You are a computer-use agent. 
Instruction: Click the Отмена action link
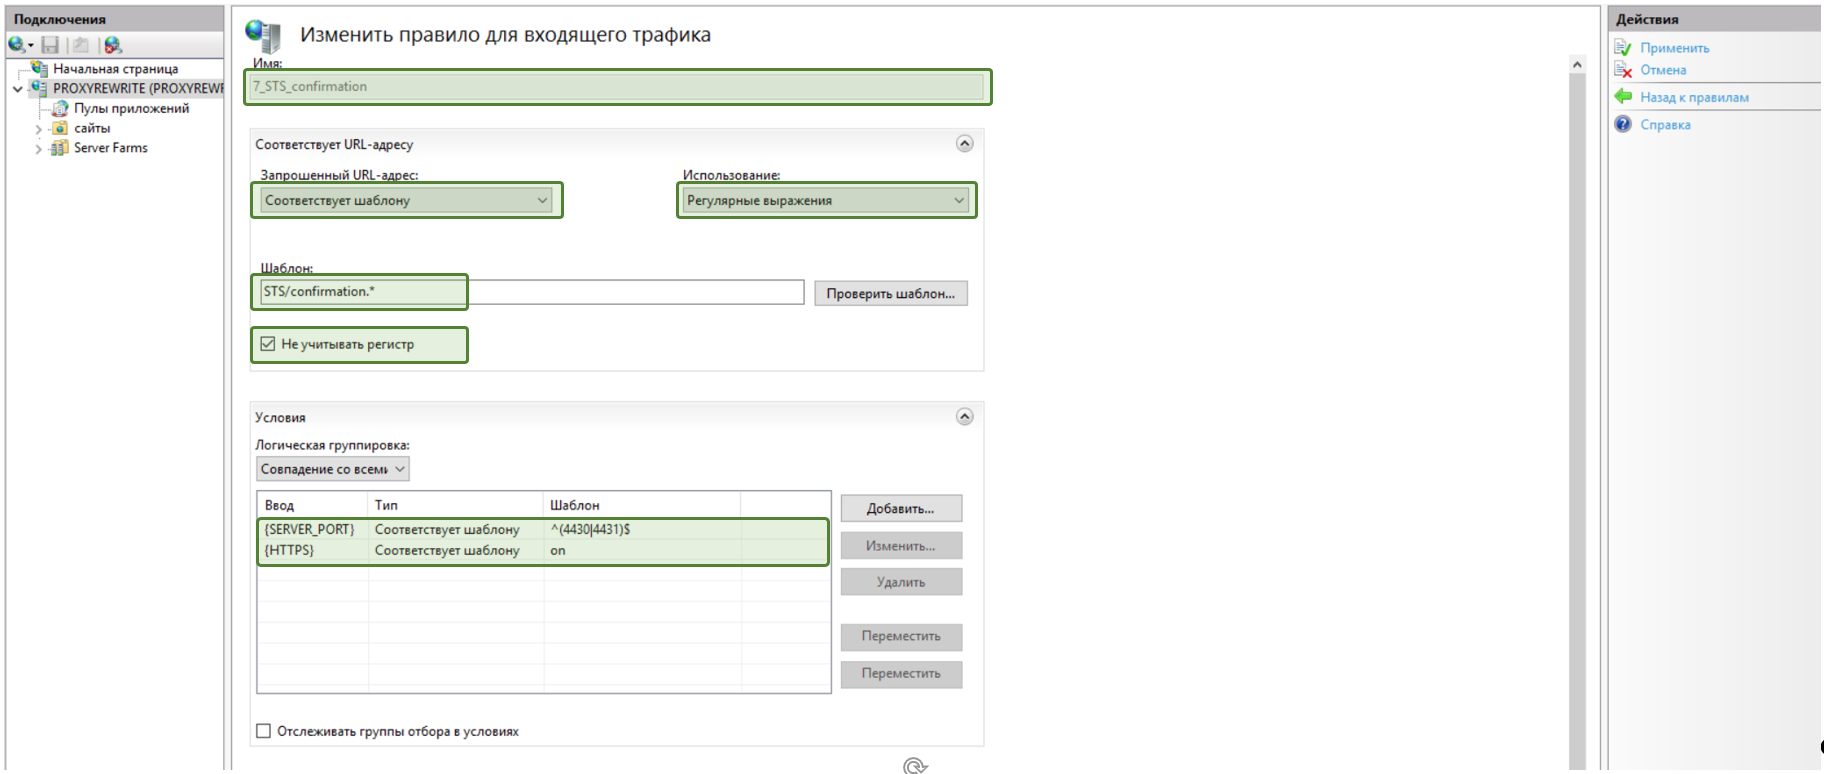click(x=1663, y=70)
